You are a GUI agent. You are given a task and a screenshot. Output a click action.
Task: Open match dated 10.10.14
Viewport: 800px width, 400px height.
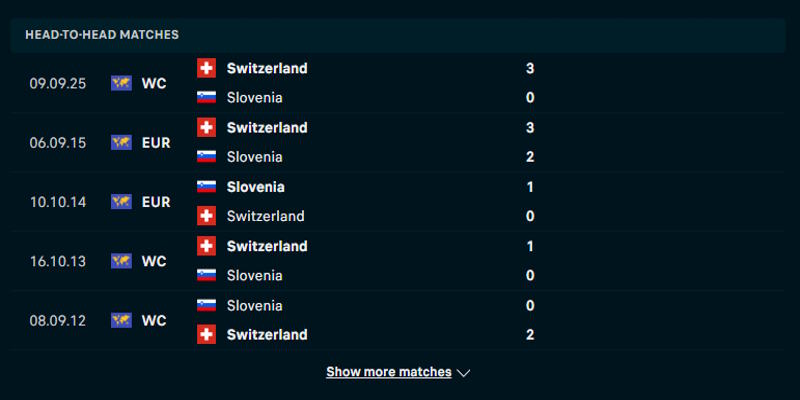(58, 202)
